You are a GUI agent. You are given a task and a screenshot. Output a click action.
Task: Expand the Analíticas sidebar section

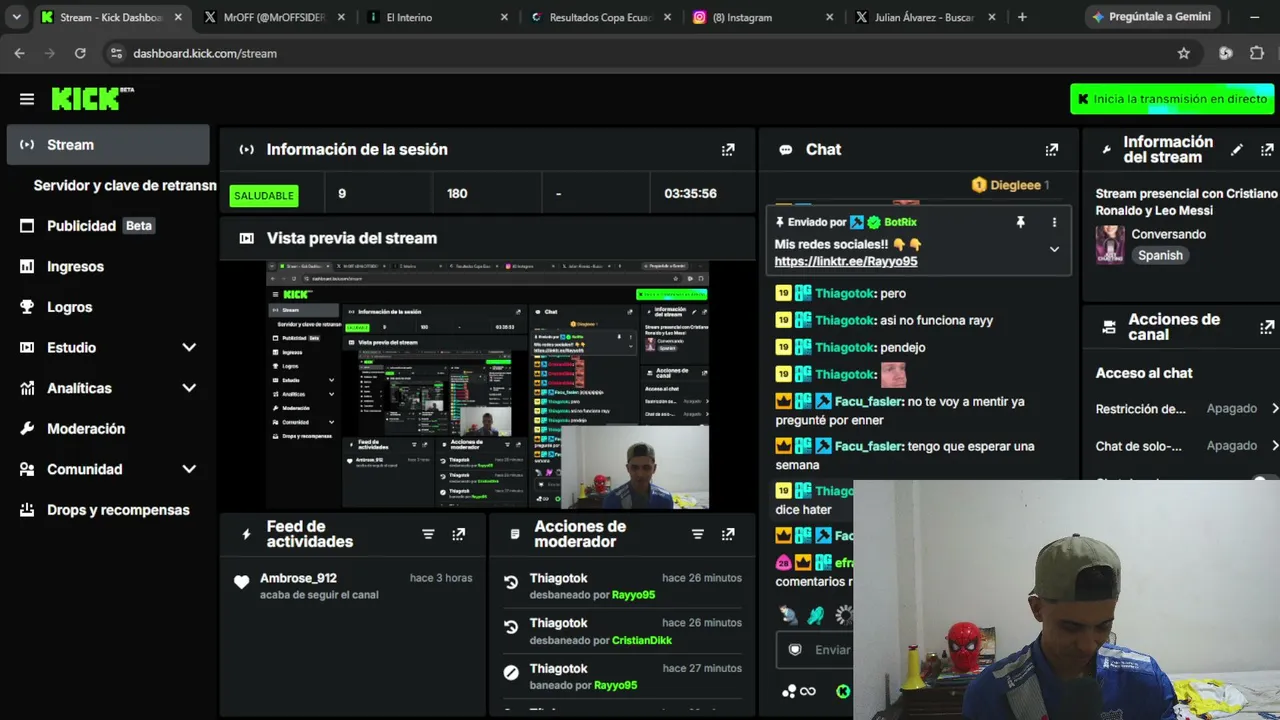189,388
